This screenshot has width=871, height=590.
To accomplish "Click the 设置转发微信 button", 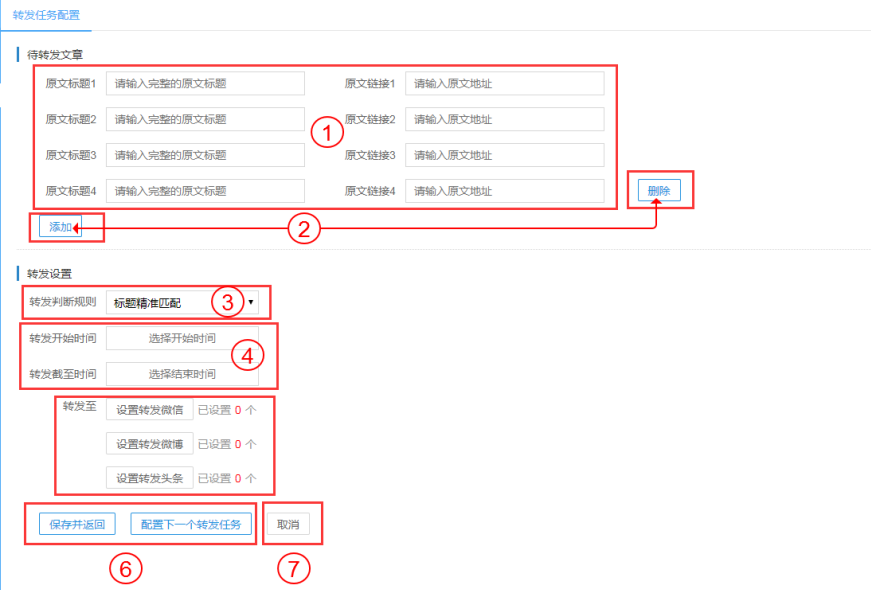I will click(149, 410).
